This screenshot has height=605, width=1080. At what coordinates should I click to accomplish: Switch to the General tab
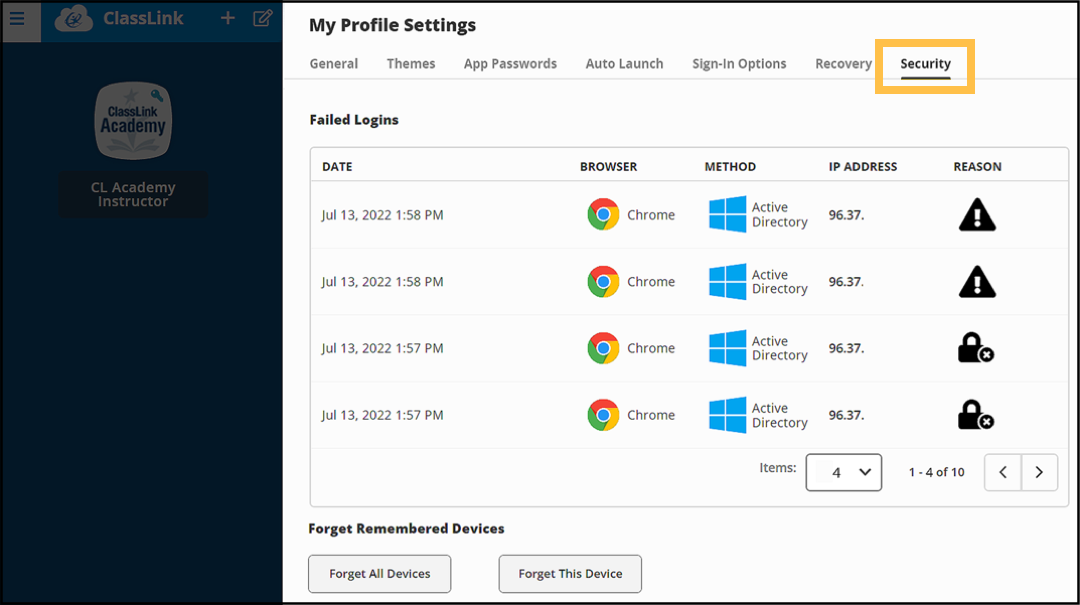point(333,63)
